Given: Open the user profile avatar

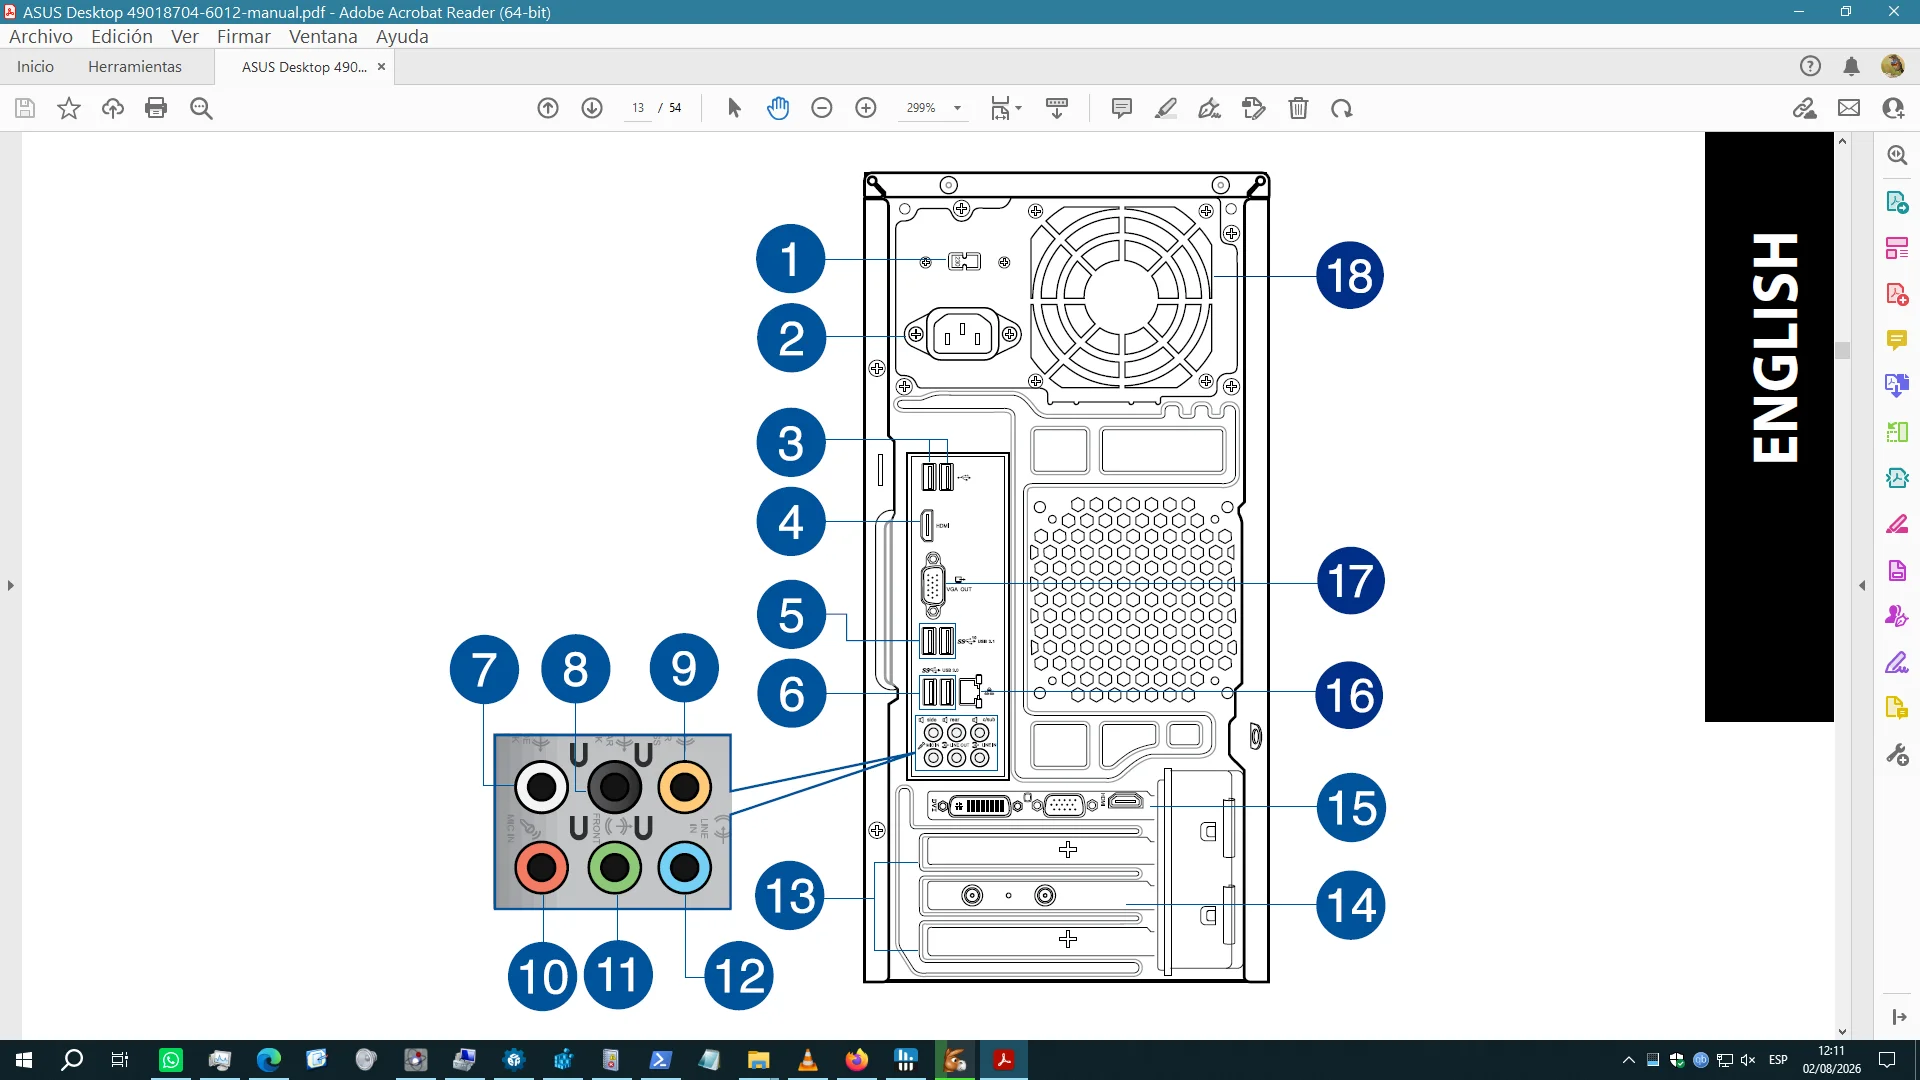Looking at the screenshot, I should click(1892, 66).
